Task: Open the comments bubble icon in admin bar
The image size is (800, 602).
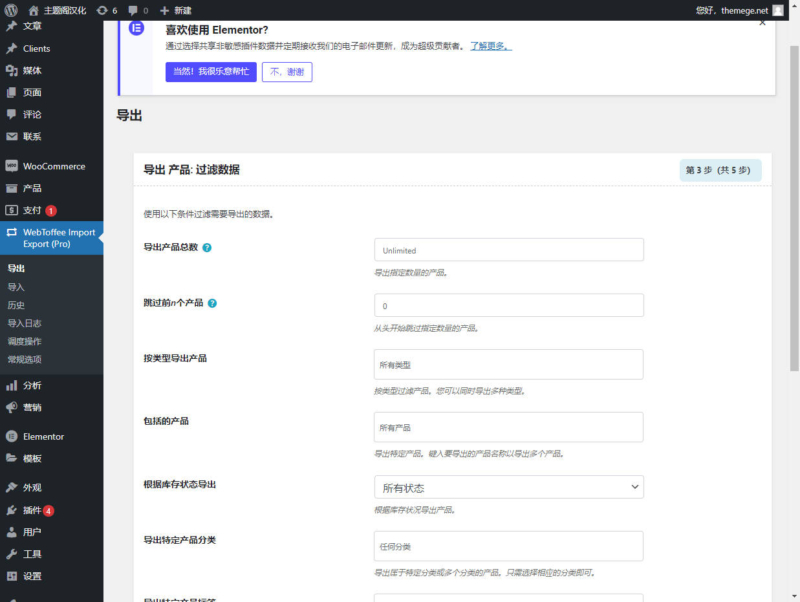Action: pos(133,10)
